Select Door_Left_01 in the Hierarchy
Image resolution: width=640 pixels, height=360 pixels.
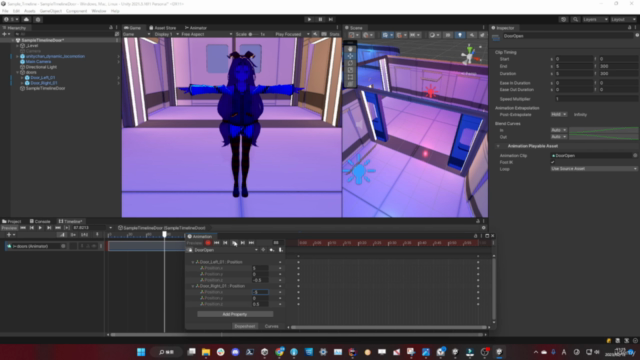tap(42, 78)
